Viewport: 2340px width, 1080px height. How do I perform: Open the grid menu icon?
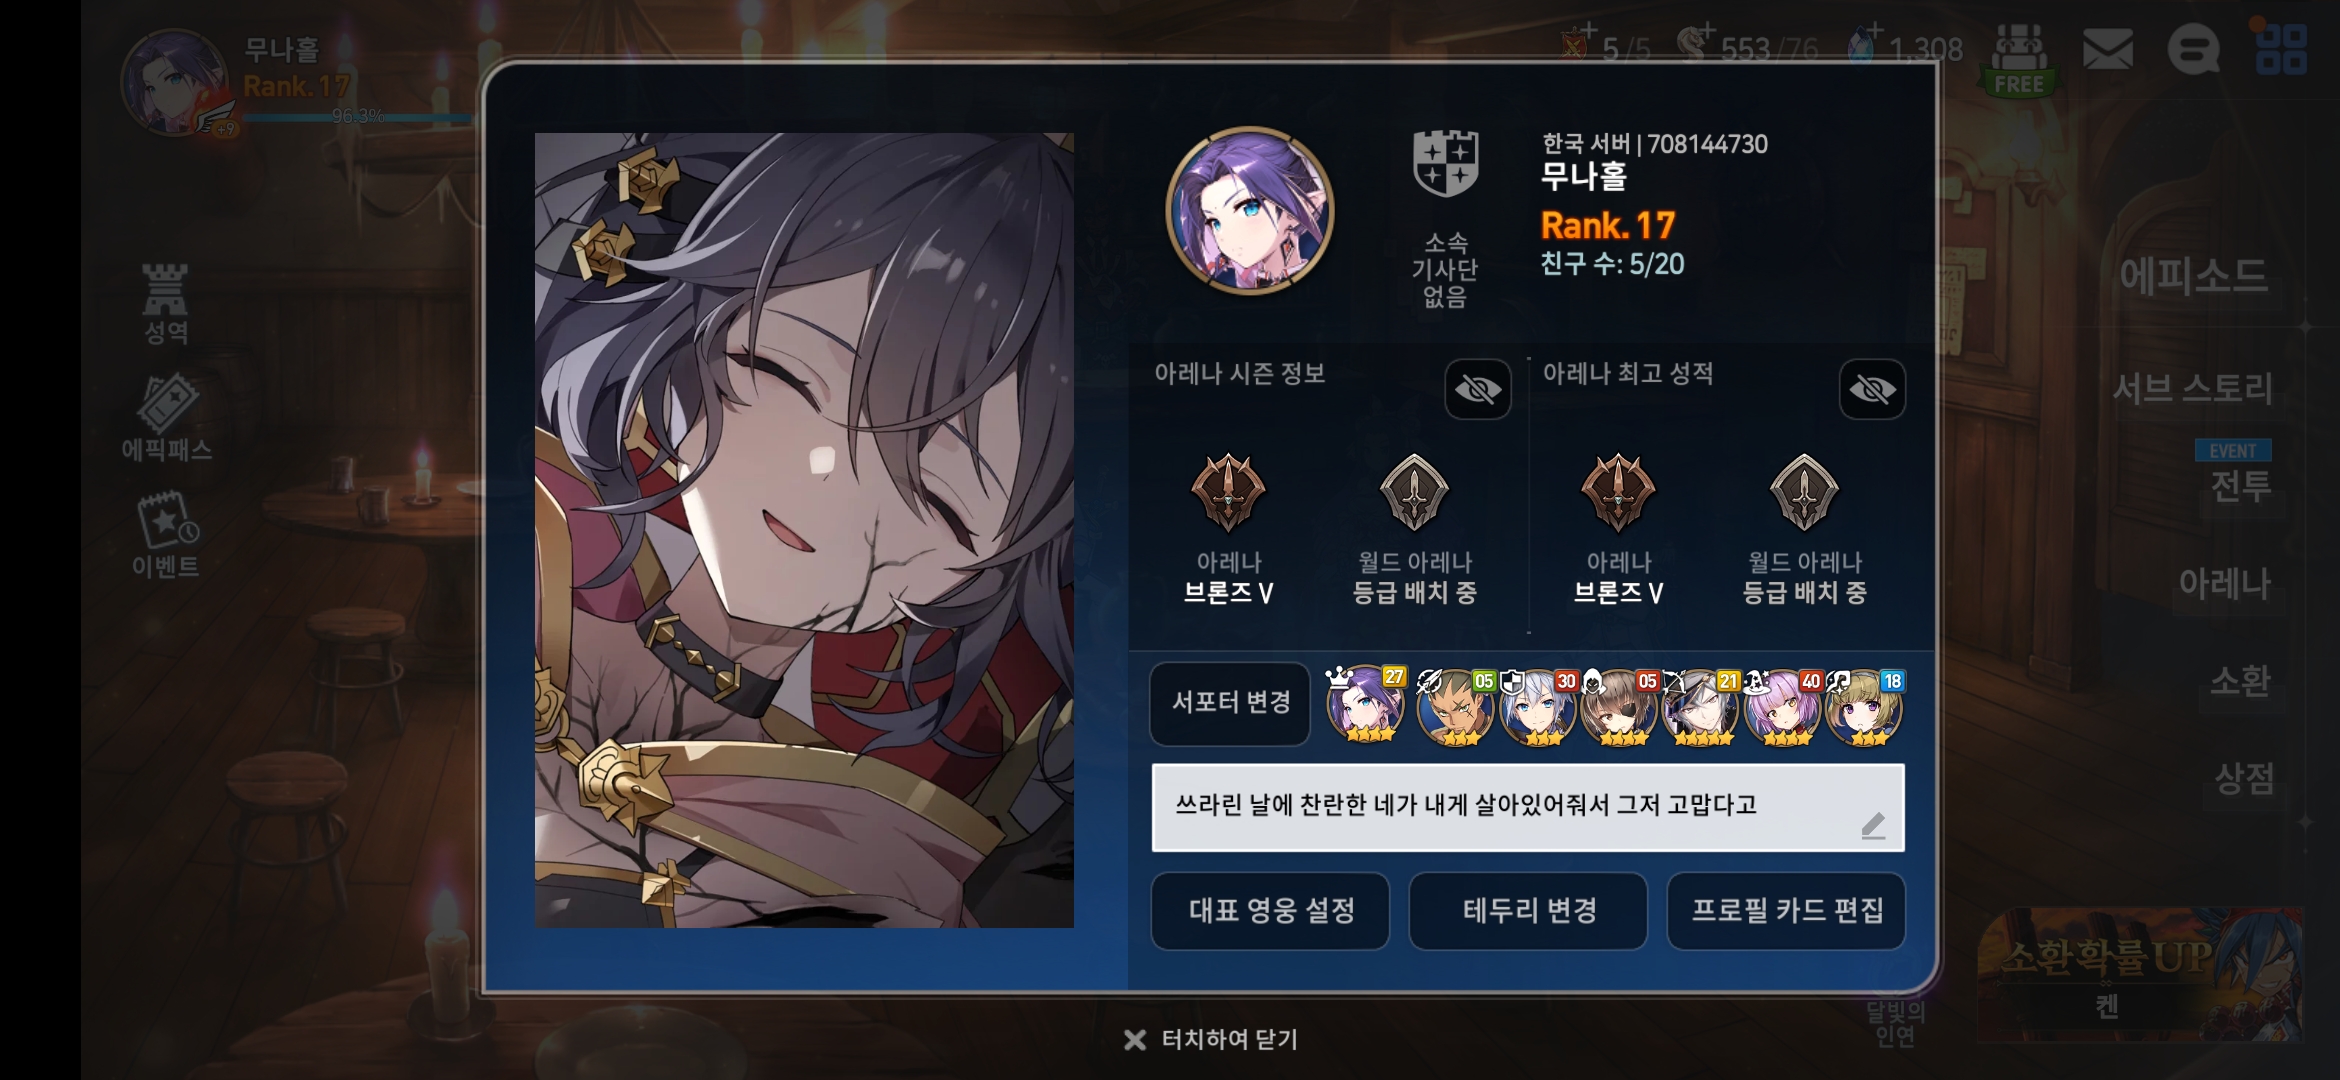[x=2281, y=49]
